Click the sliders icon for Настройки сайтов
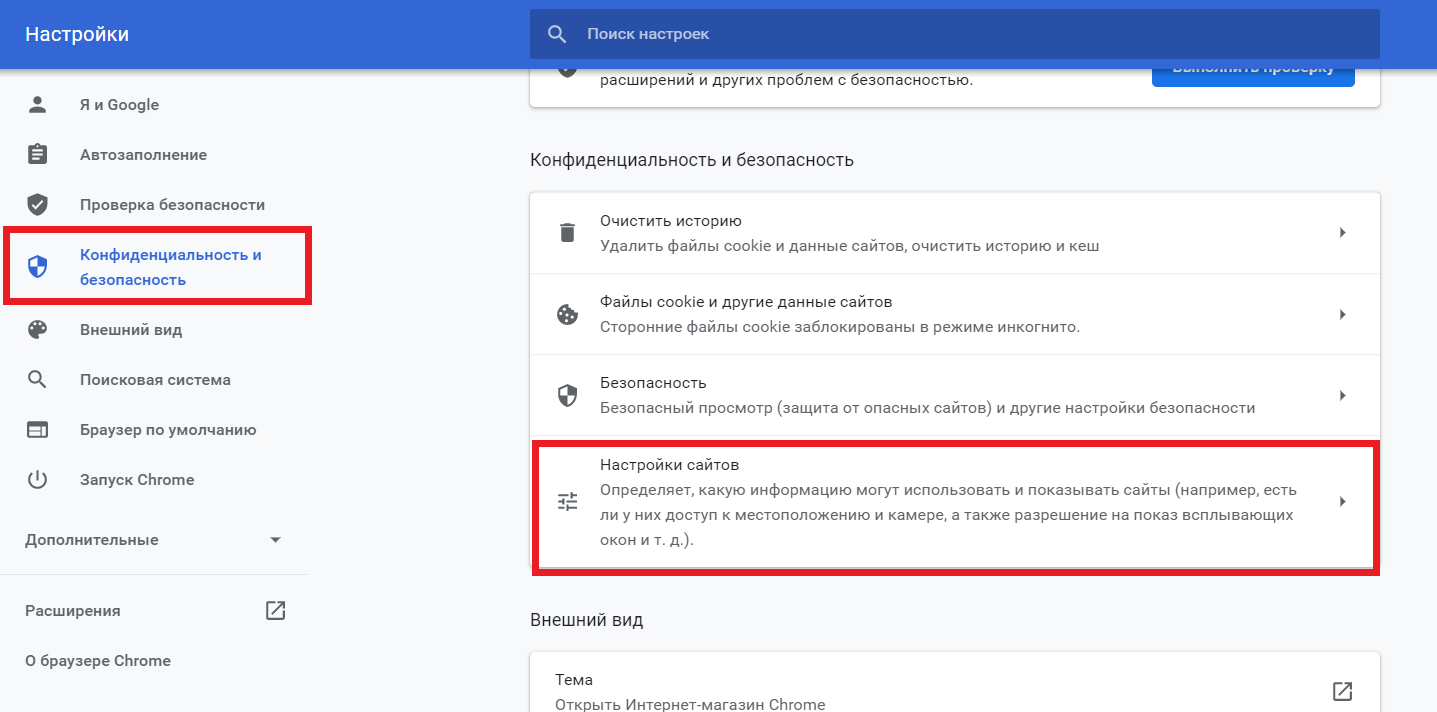 pos(567,502)
